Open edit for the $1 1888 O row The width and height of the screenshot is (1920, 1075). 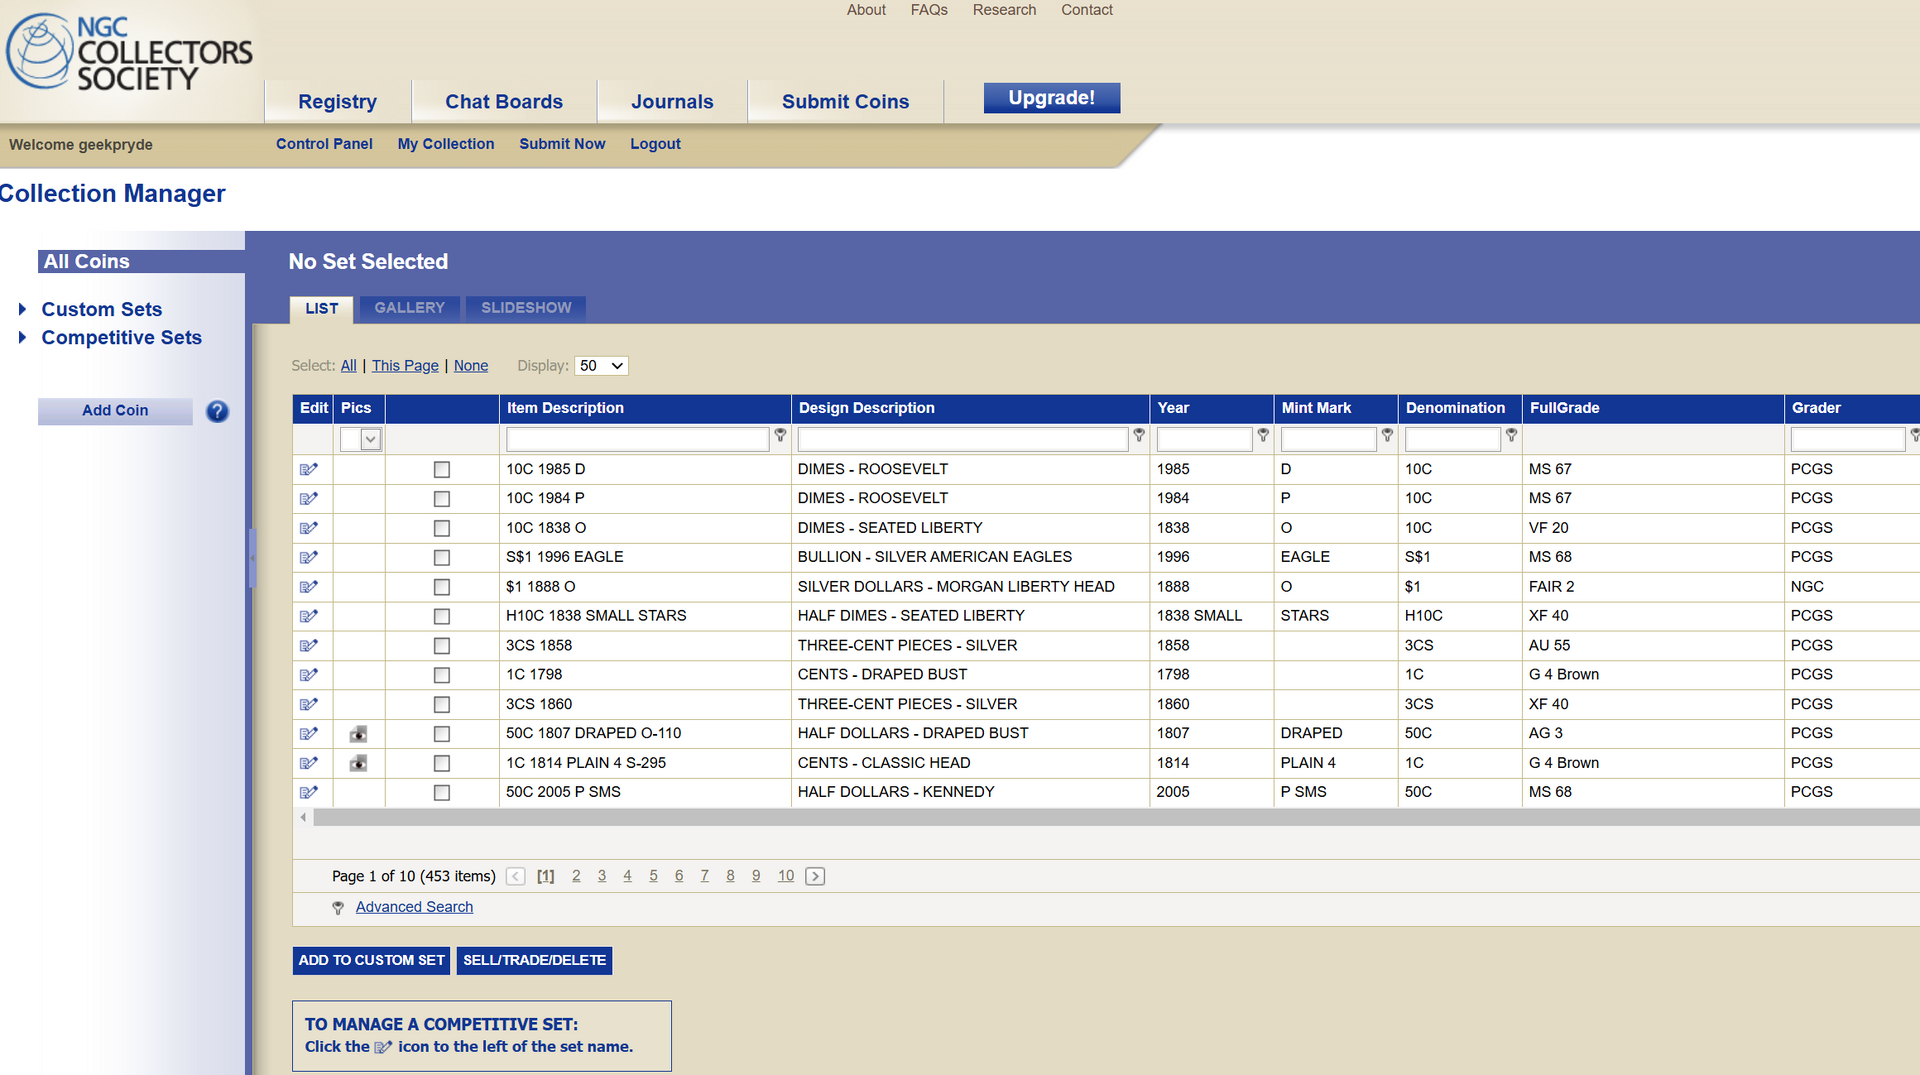[x=308, y=587]
